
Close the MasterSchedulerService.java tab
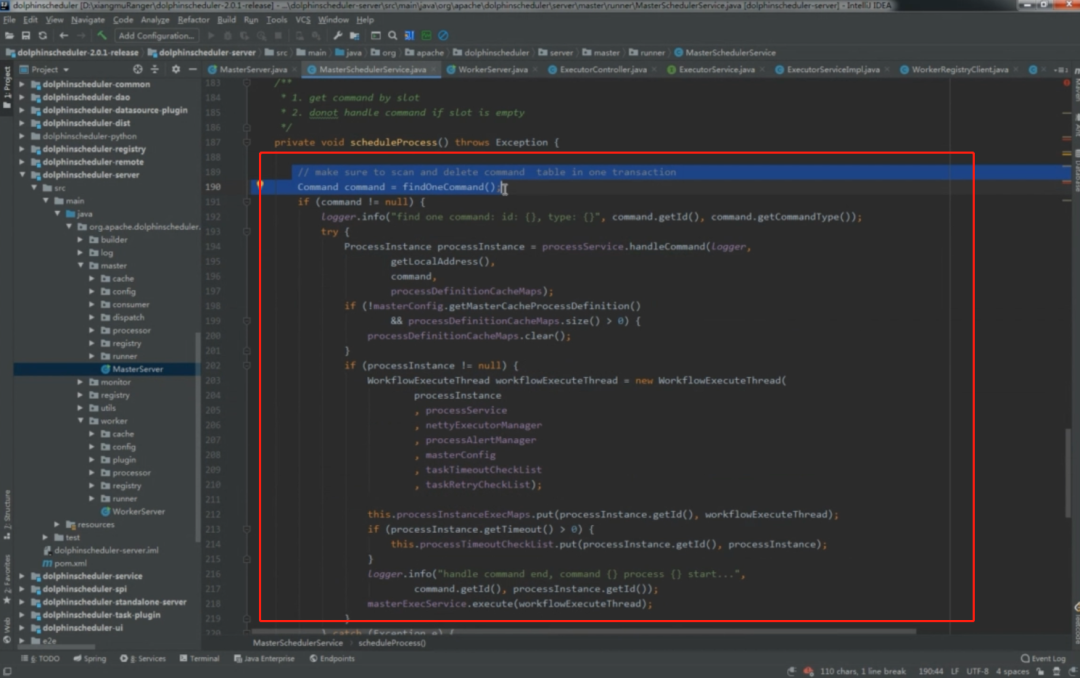[433, 69]
